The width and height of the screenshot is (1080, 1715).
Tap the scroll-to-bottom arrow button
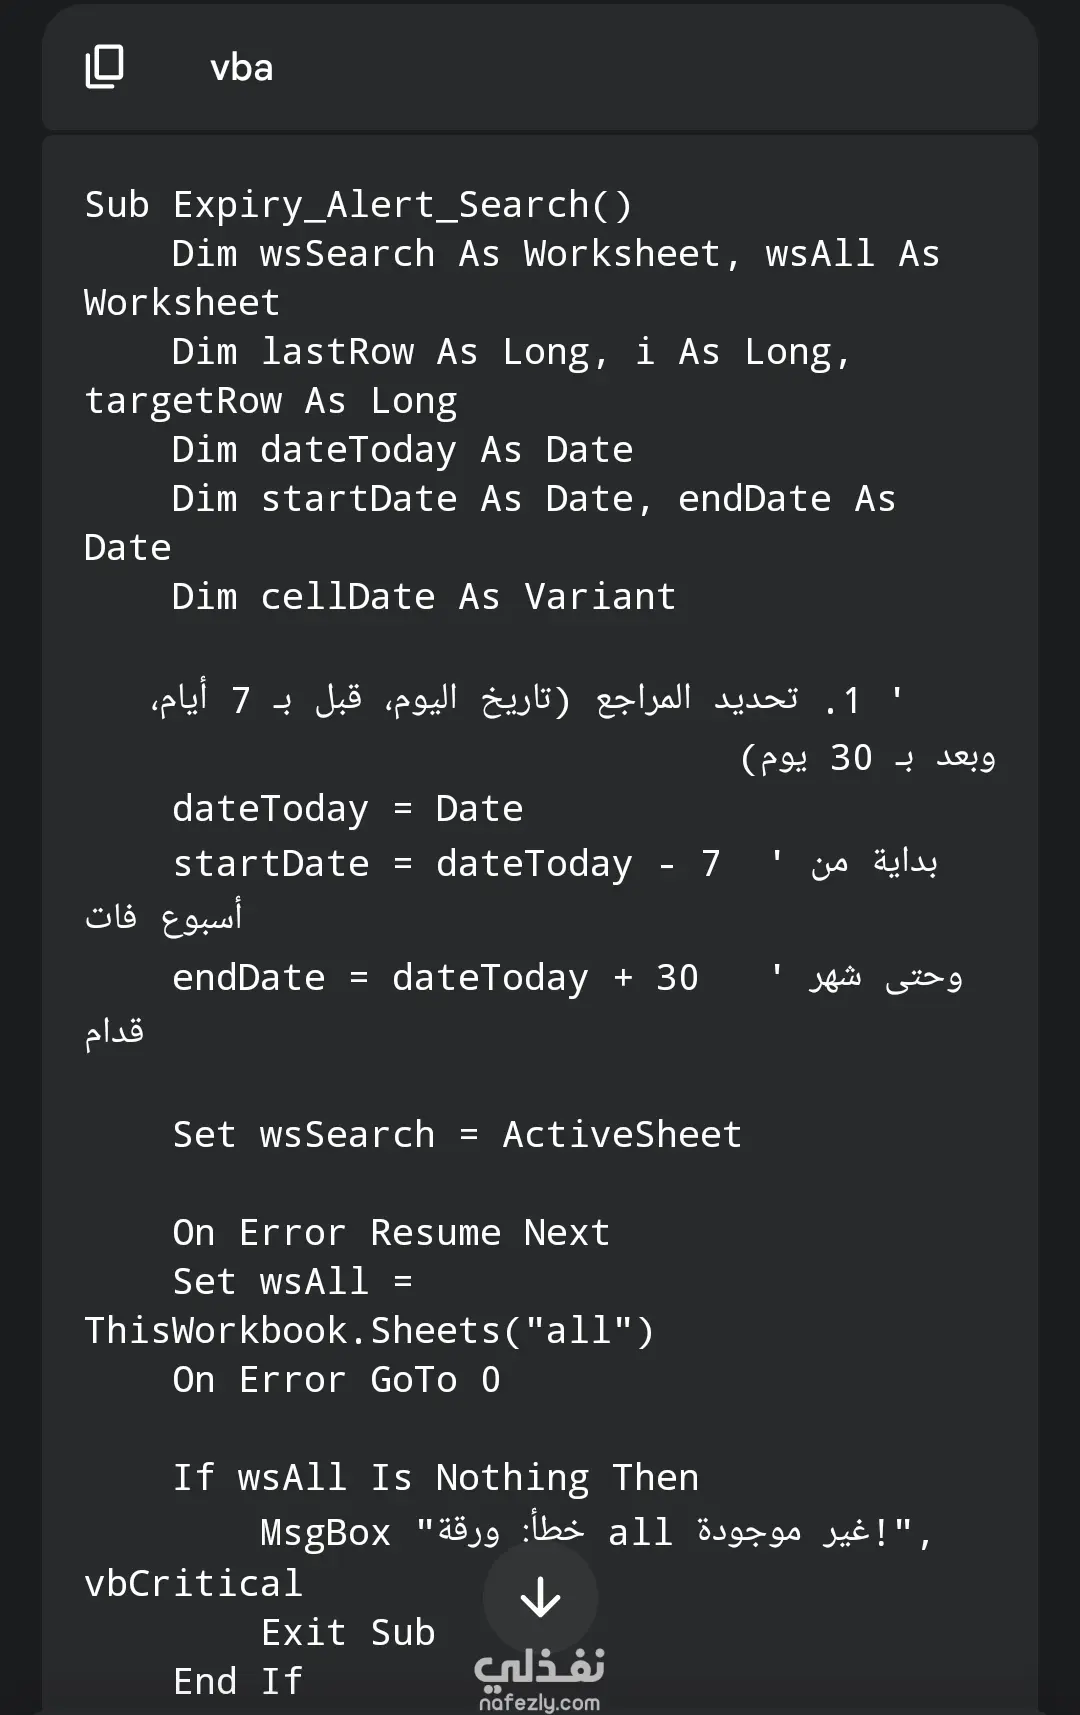(541, 1597)
